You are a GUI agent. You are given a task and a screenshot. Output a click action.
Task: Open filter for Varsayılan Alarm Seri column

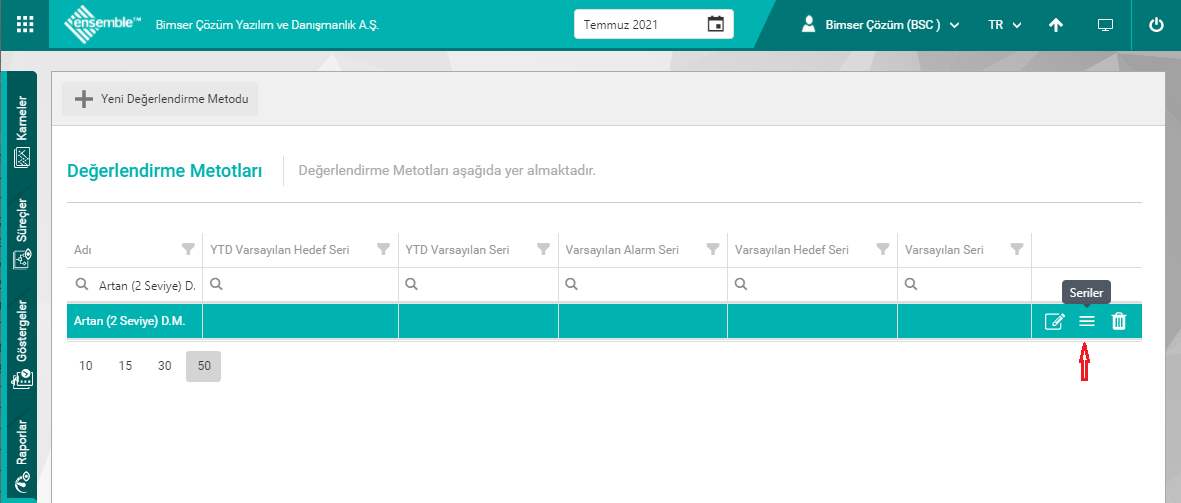point(712,249)
